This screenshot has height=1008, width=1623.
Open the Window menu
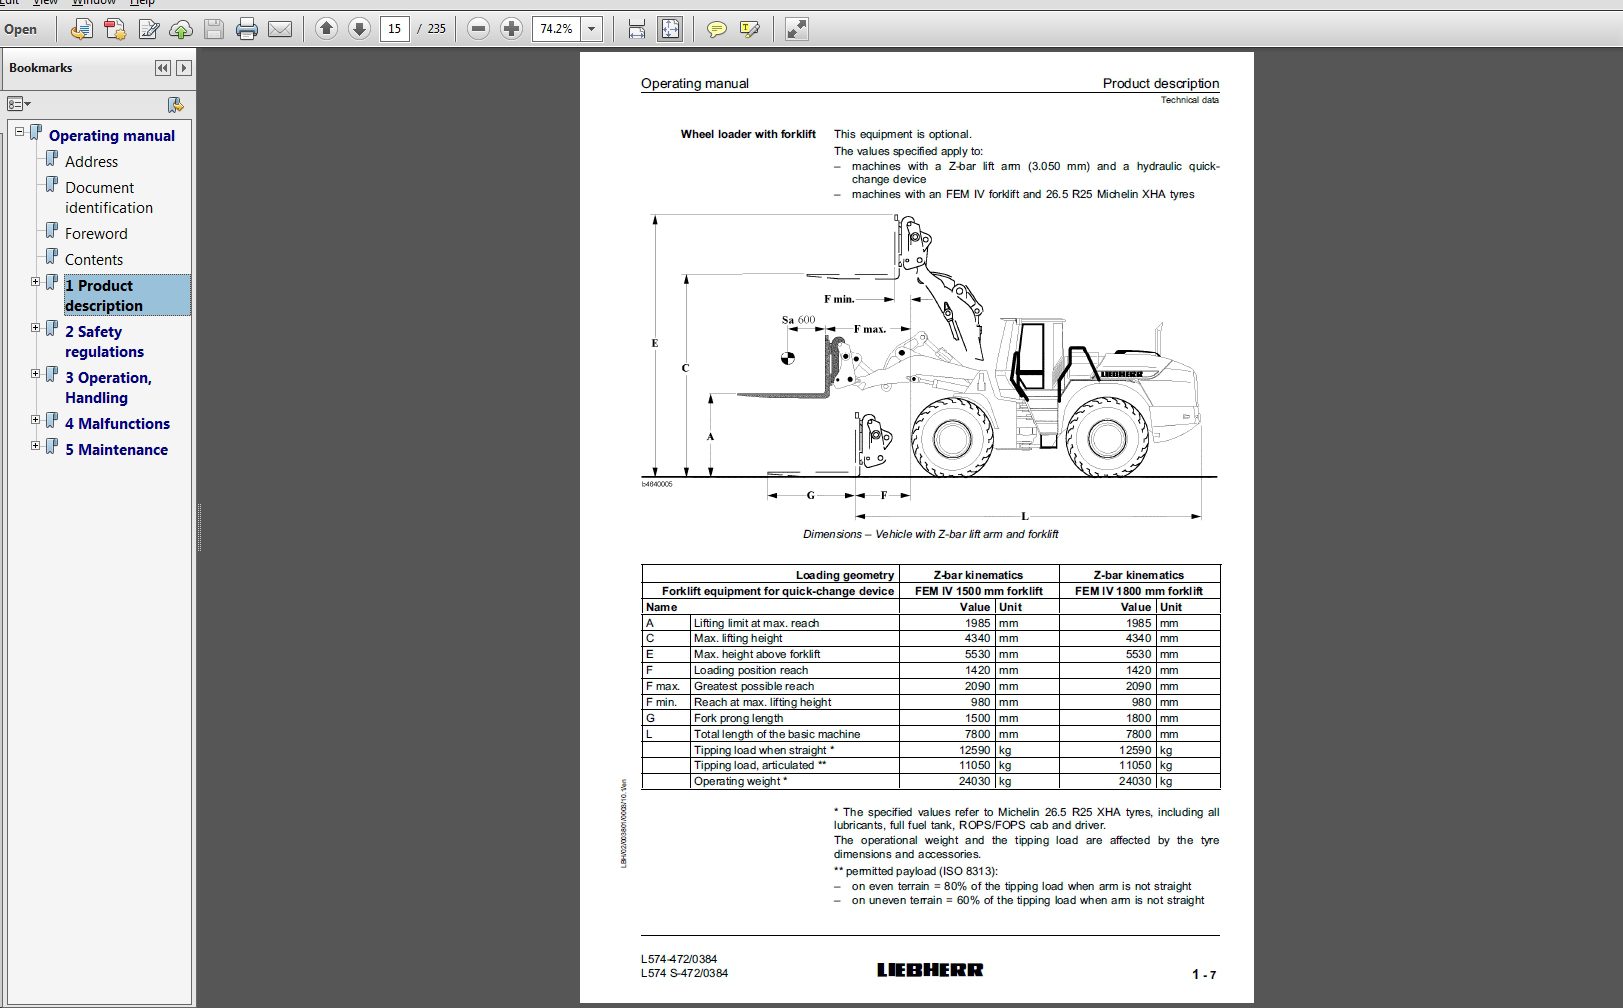click(x=95, y=3)
